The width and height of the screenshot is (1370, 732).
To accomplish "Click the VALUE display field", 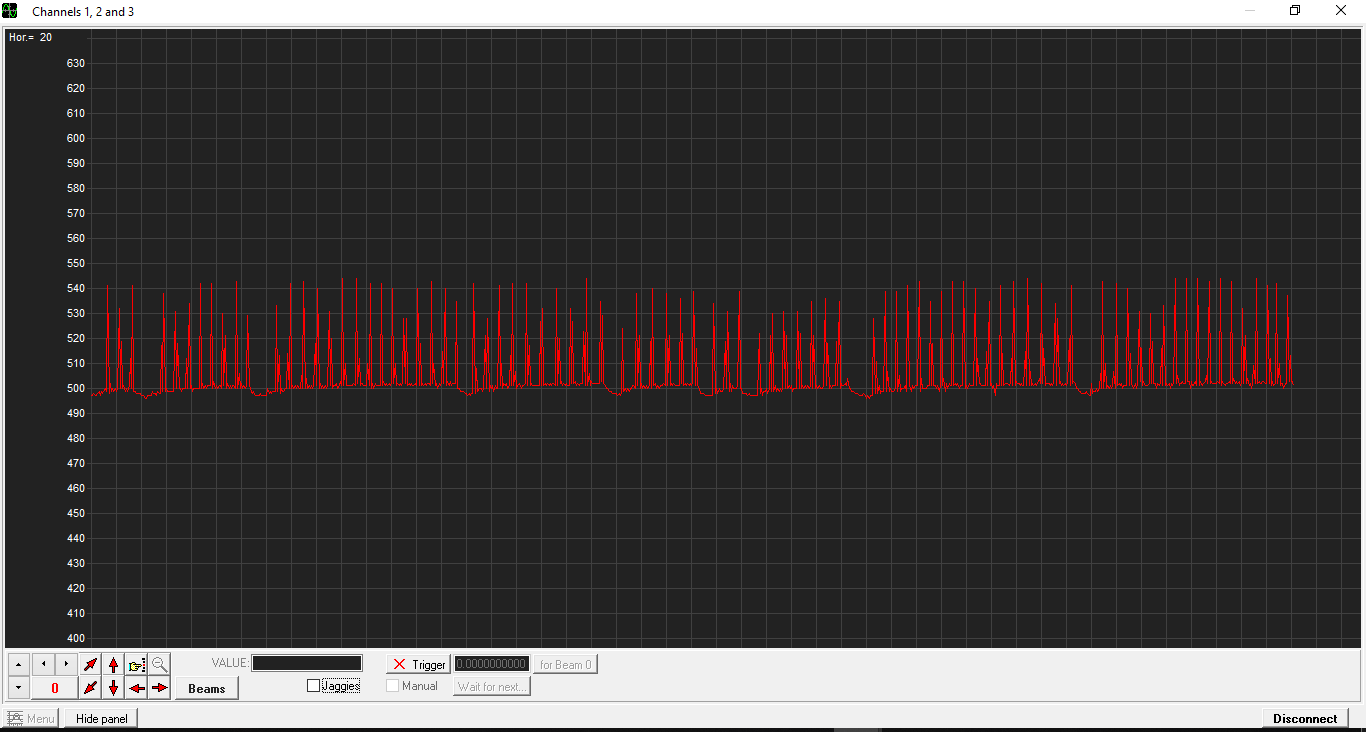I will click(x=307, y=663).
